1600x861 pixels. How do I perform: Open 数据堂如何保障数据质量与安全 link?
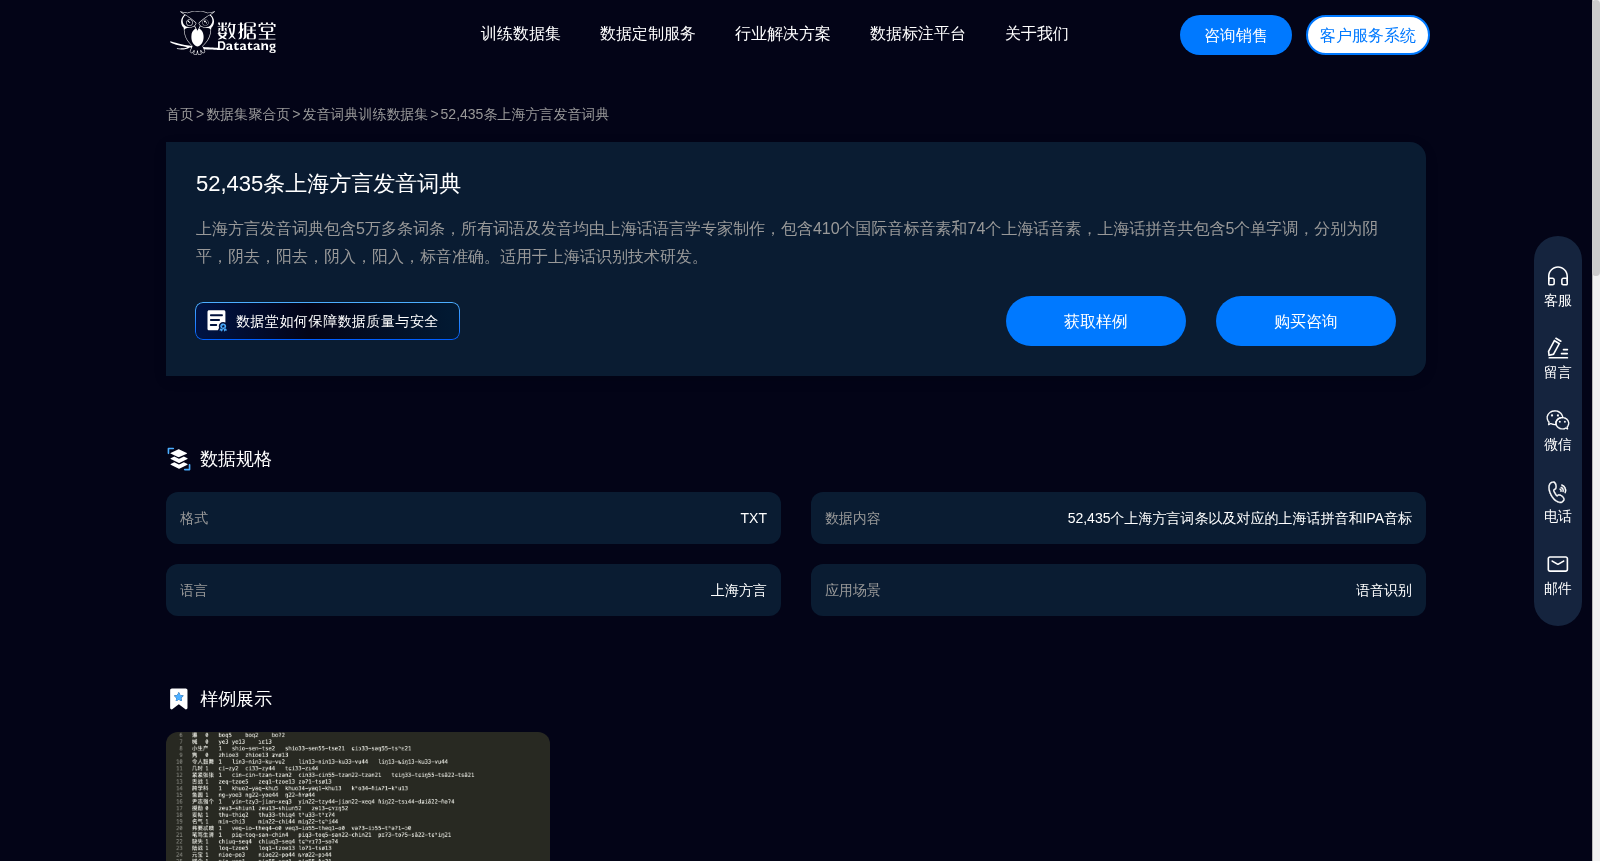coord(327,321)
